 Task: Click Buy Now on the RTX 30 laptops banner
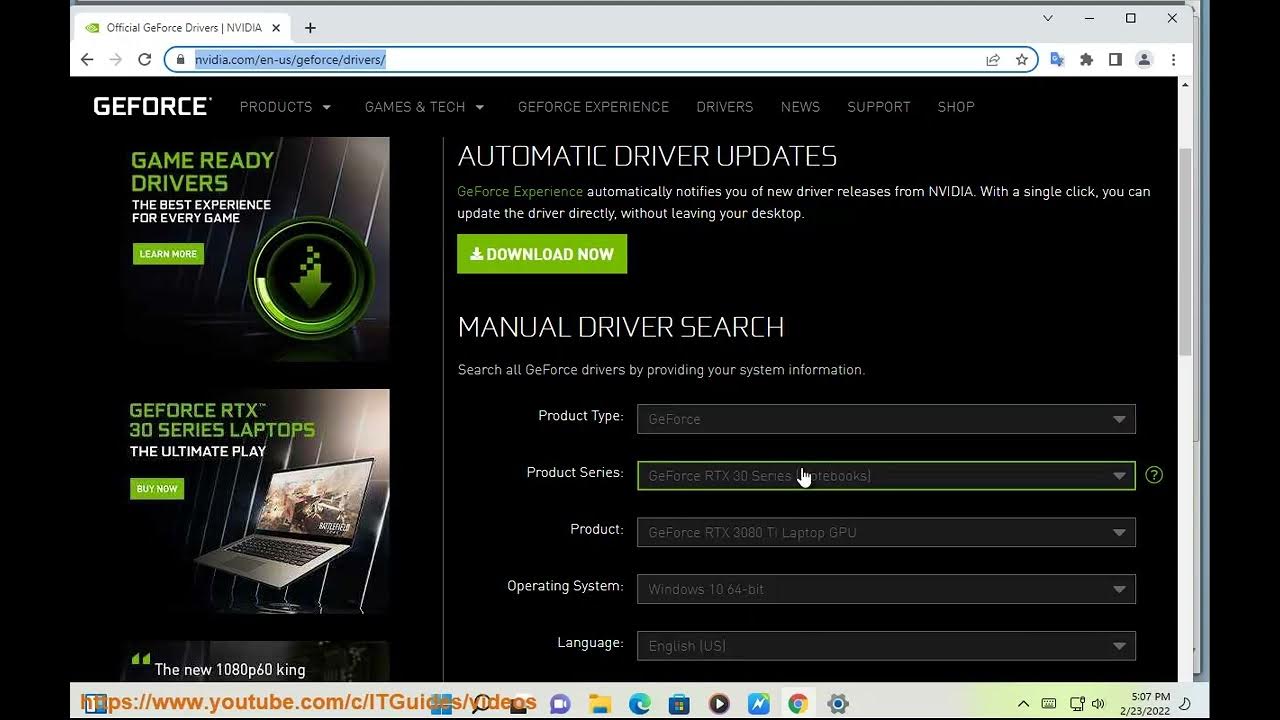click(157, 489)
